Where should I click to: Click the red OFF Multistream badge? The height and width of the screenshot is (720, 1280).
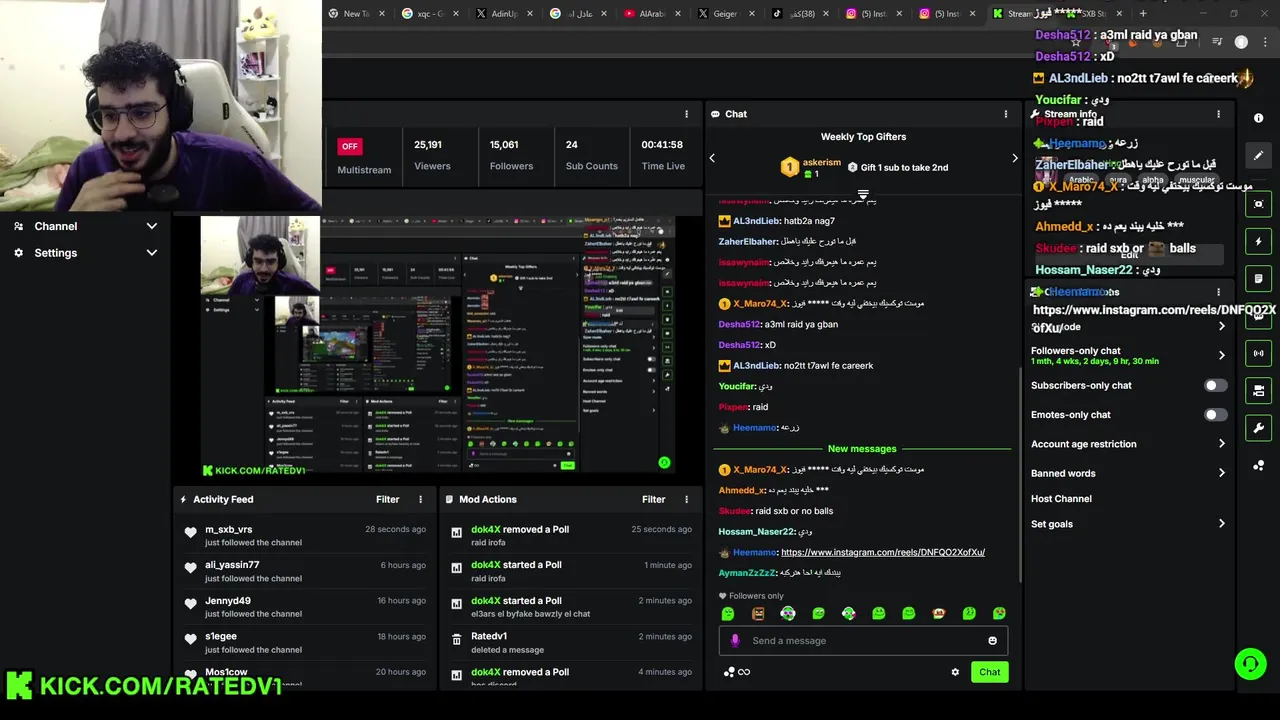pyautogui.click(x=349, y=146)
